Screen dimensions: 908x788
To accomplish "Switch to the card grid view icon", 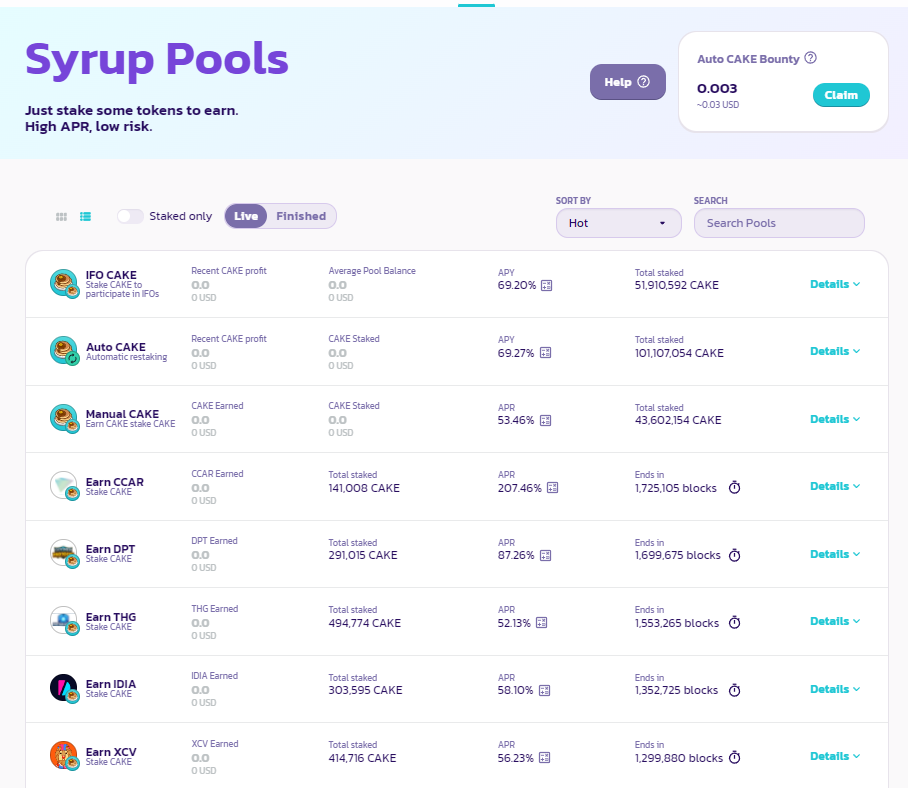I will (61, 217).
